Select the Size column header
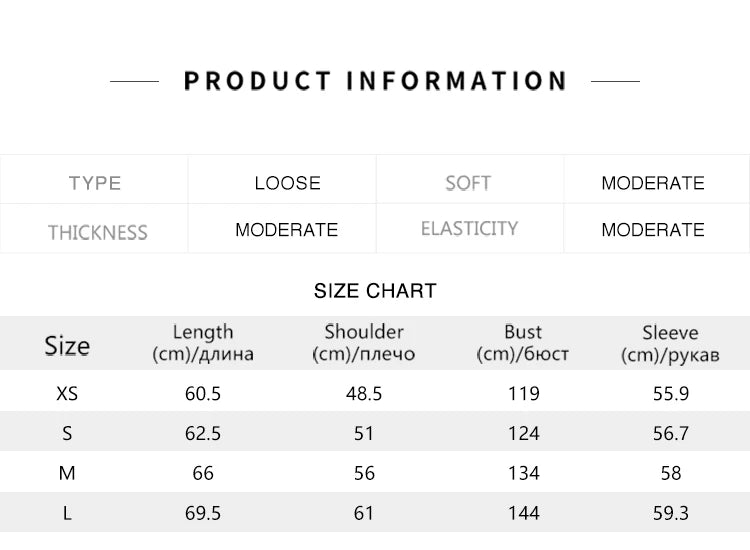This screenshot has height=550, width=750. (x=67, y=346)
